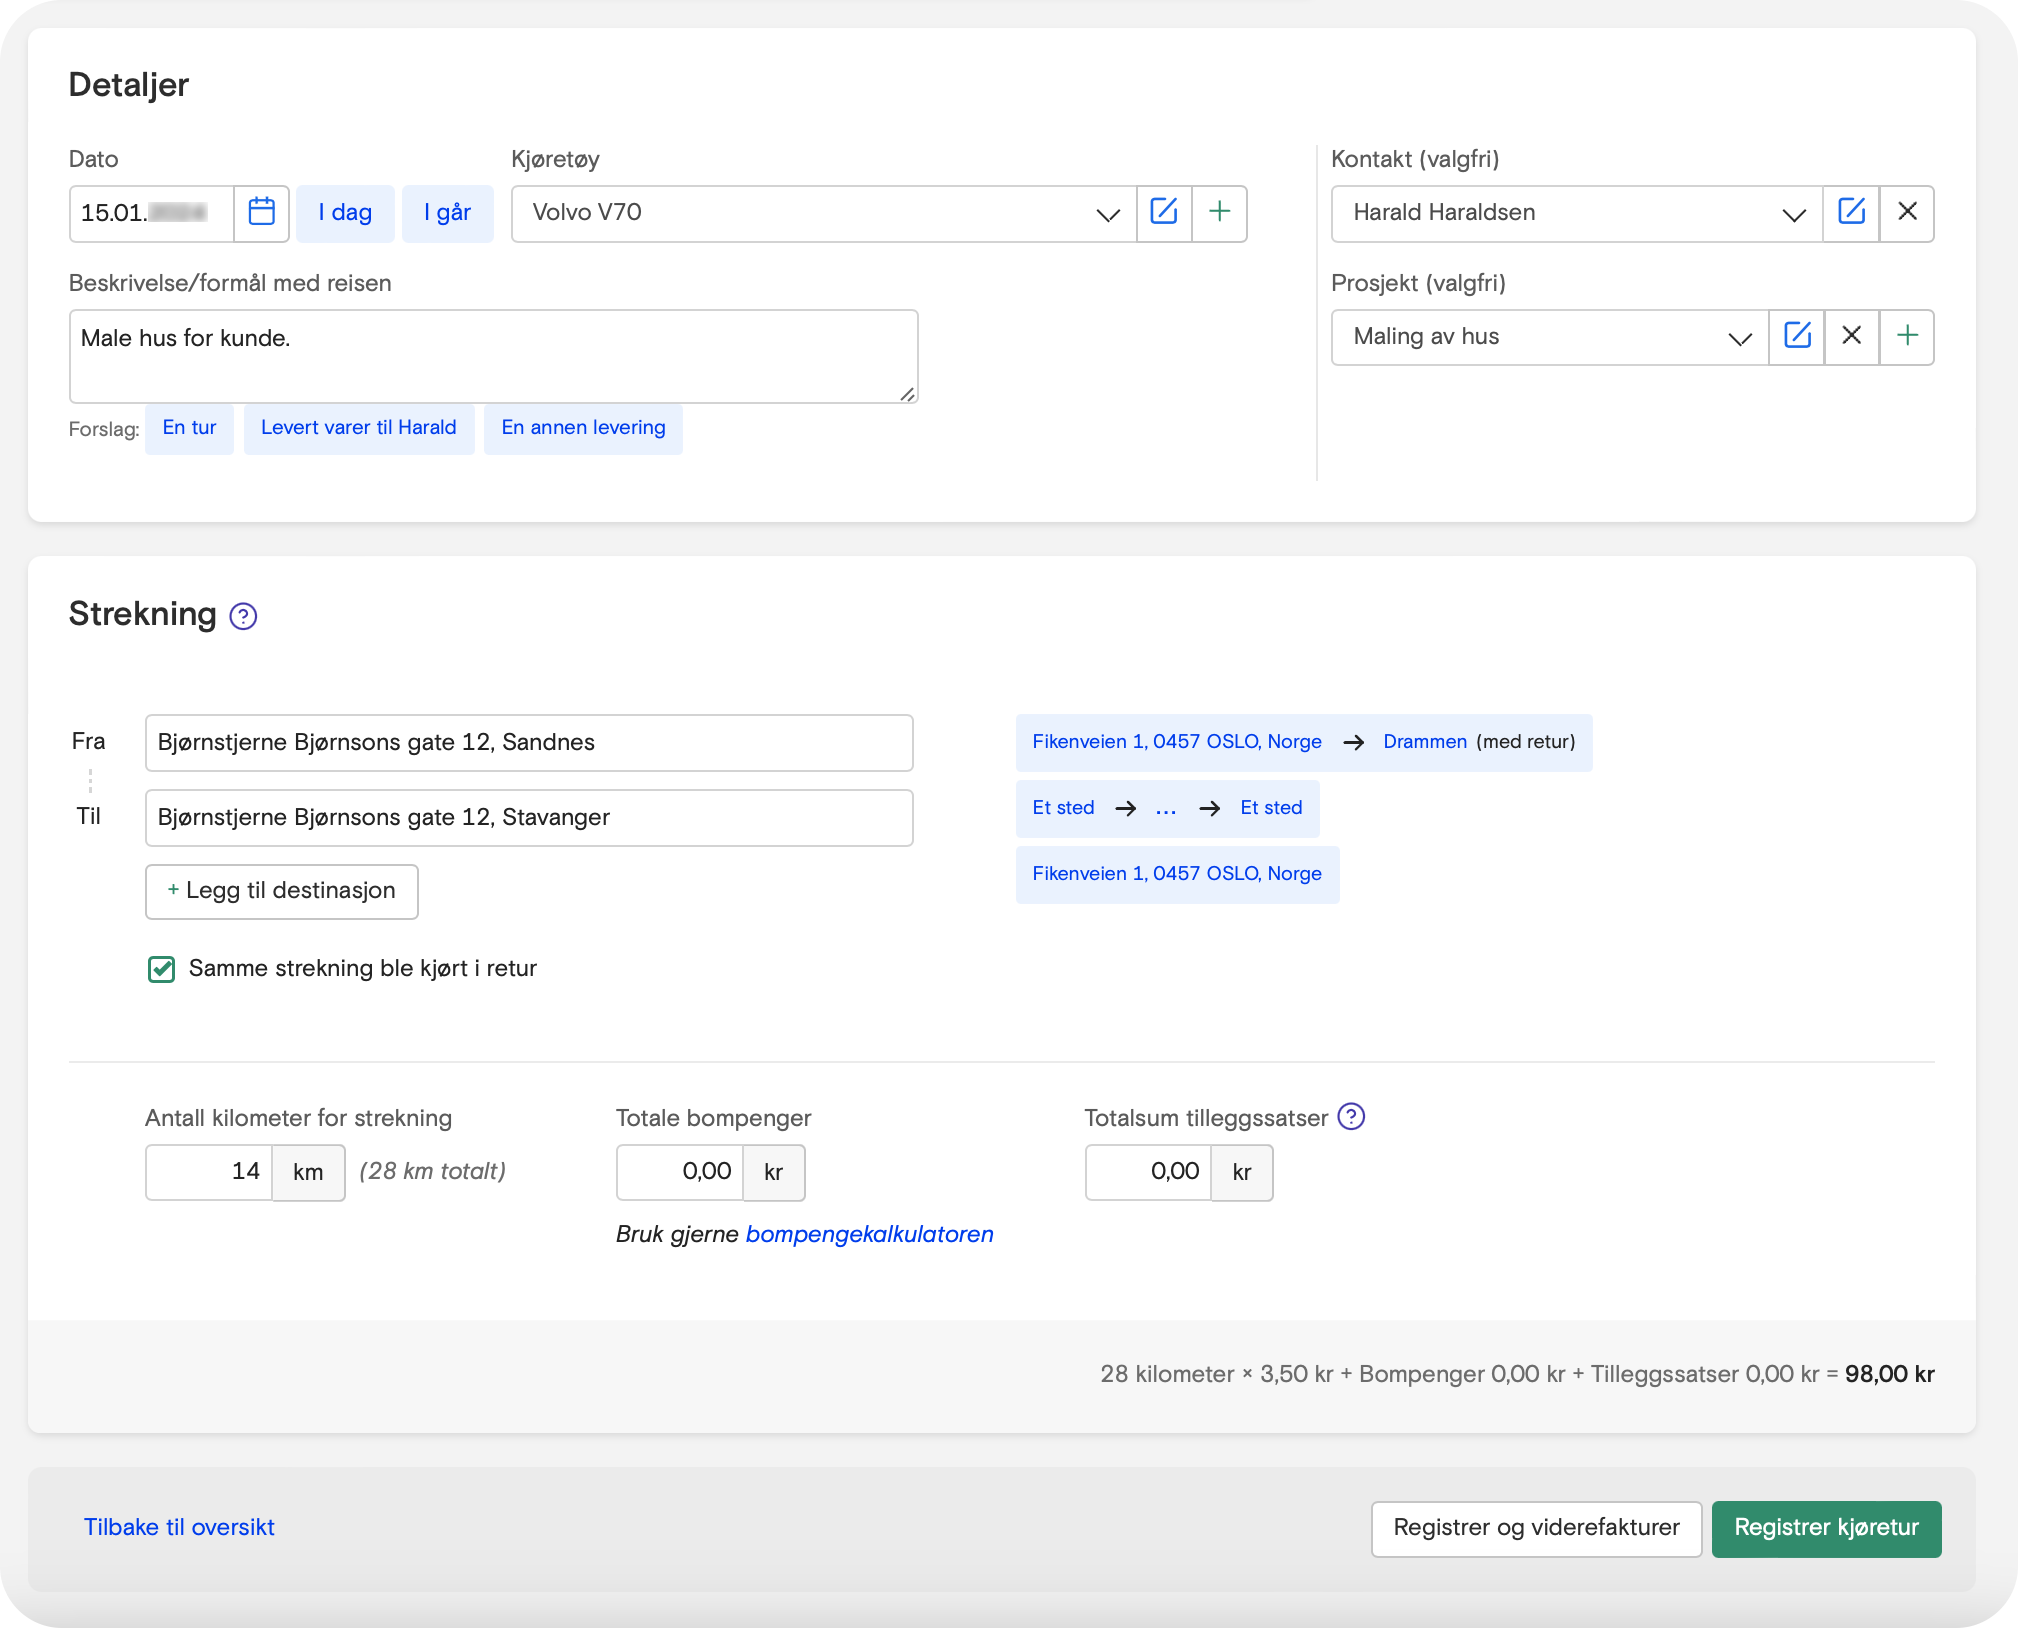Show help for Totalsum tilleggssatser
Image resolution: width=2018 pixels, height=1628 pixels.
1351,1117
